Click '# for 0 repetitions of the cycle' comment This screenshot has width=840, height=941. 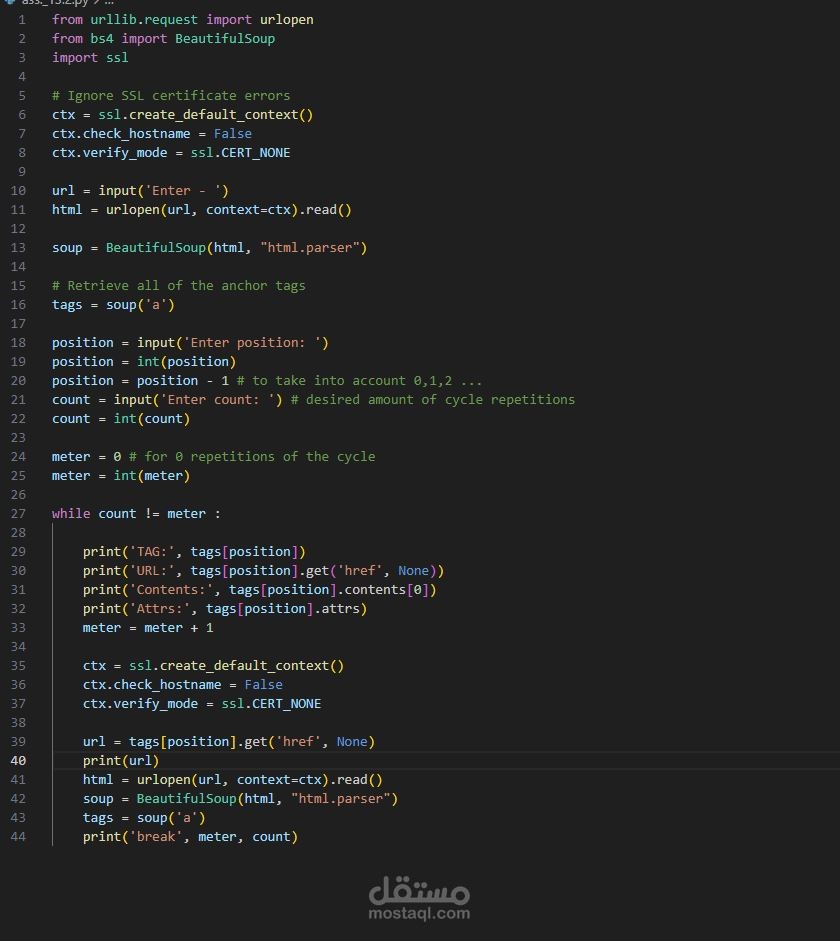point(252,457)
